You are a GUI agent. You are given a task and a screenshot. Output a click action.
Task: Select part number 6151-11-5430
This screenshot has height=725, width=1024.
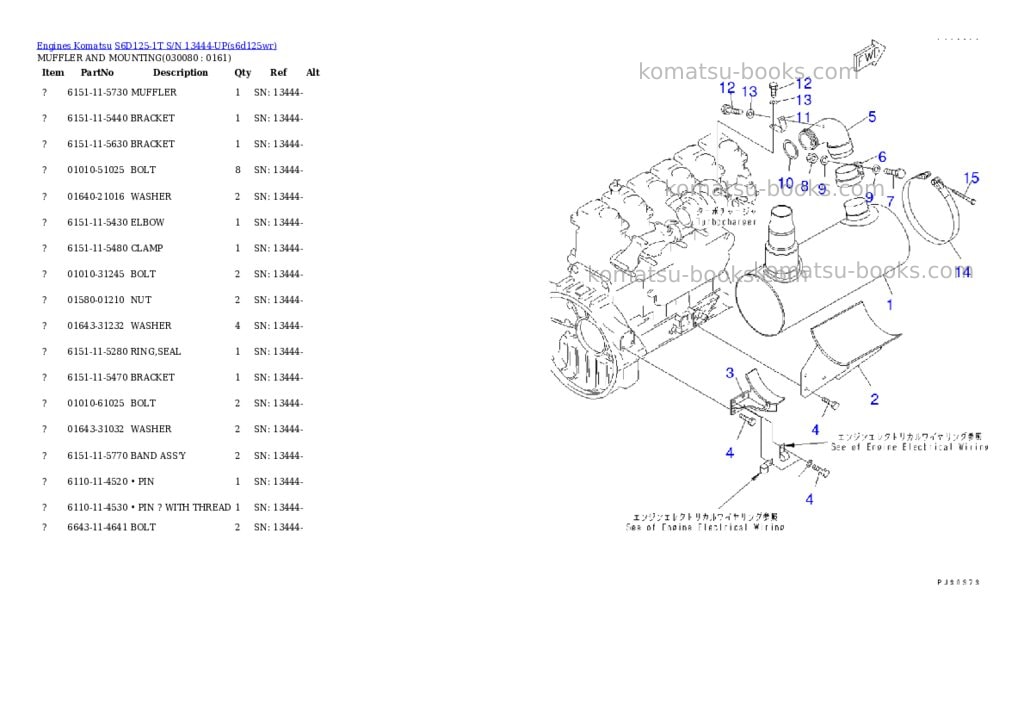point(97,222)
